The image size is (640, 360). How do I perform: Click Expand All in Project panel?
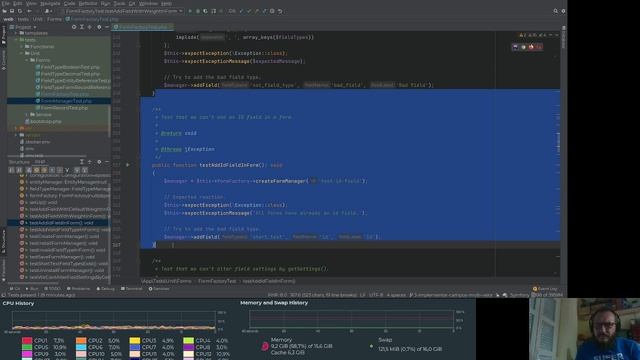[x=82, y=27]
